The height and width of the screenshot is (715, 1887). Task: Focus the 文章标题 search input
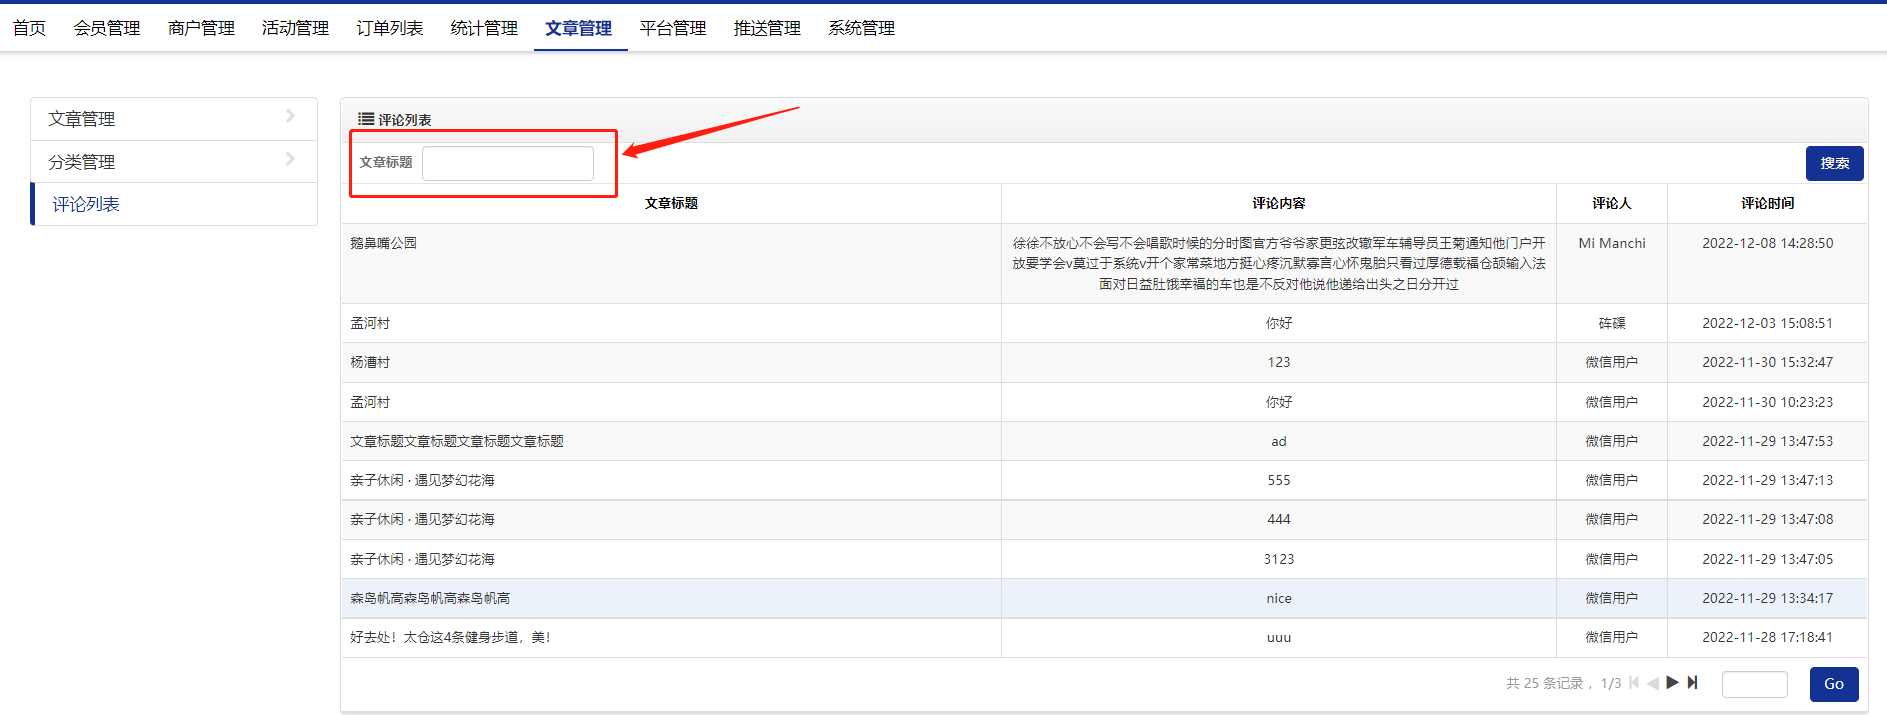coord(508,163)
